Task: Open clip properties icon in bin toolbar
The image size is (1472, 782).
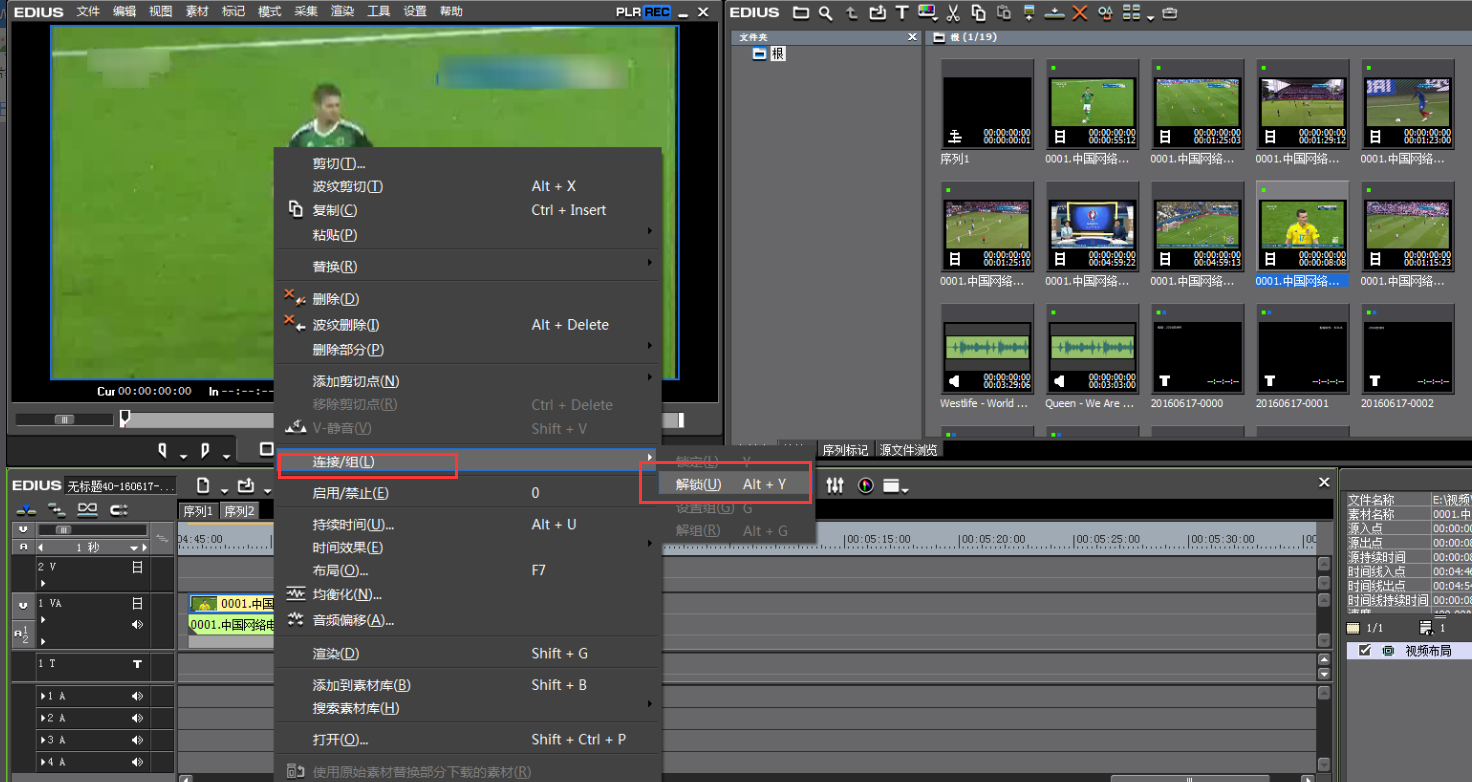Action: (x=1106, y=13)
